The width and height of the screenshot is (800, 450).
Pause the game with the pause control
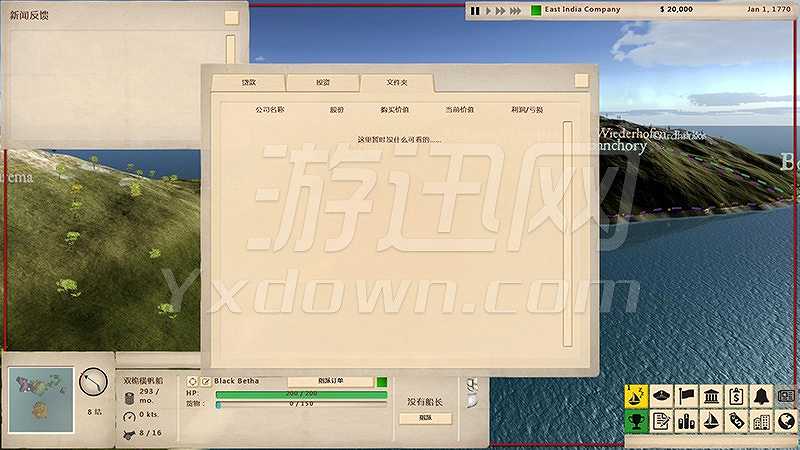coord(475,10)
